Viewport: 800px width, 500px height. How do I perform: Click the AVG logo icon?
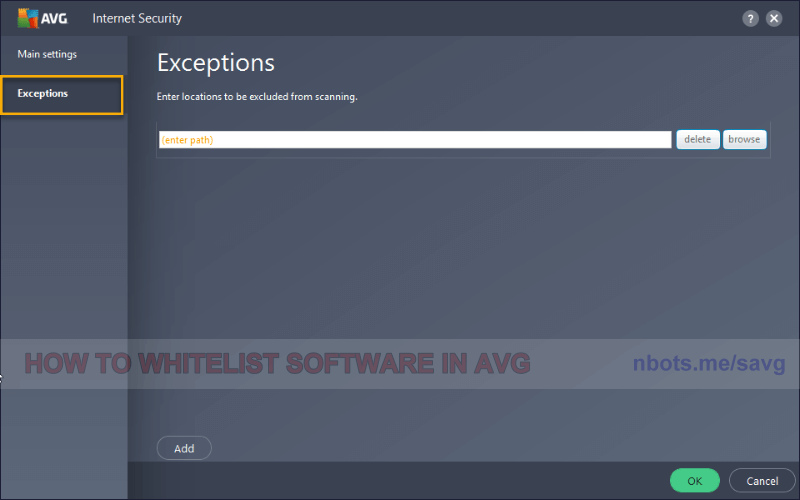coord(42,18)
